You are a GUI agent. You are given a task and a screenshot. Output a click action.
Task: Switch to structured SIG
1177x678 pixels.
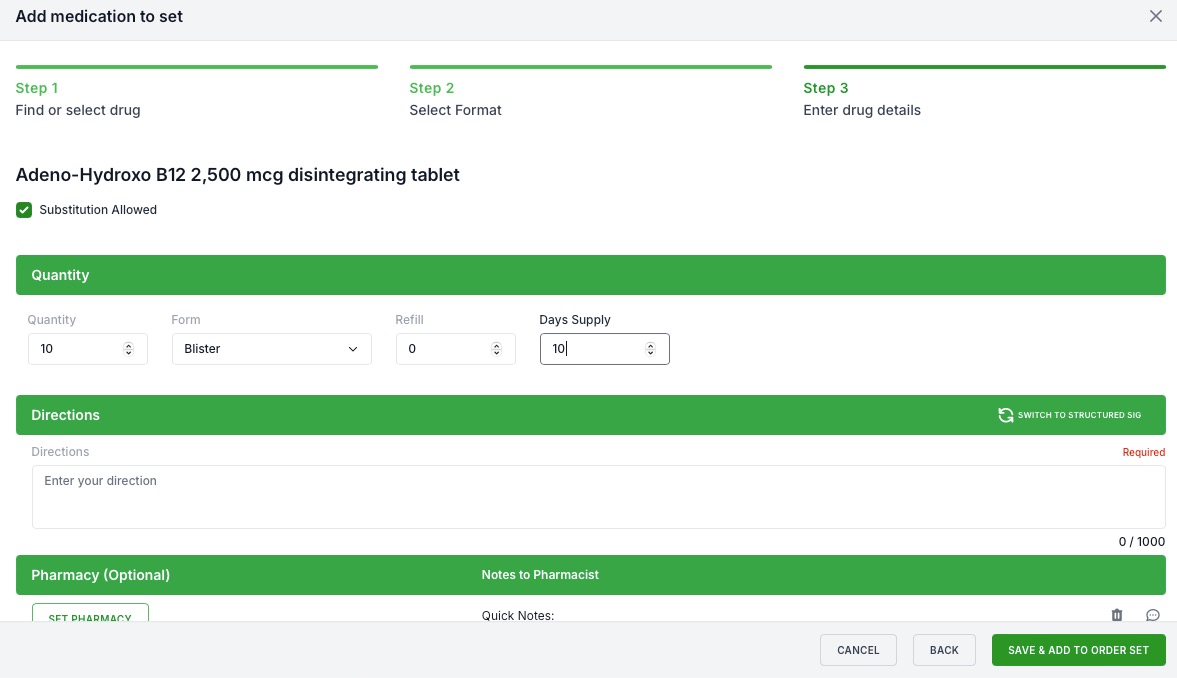click(x=1070, y=415)
